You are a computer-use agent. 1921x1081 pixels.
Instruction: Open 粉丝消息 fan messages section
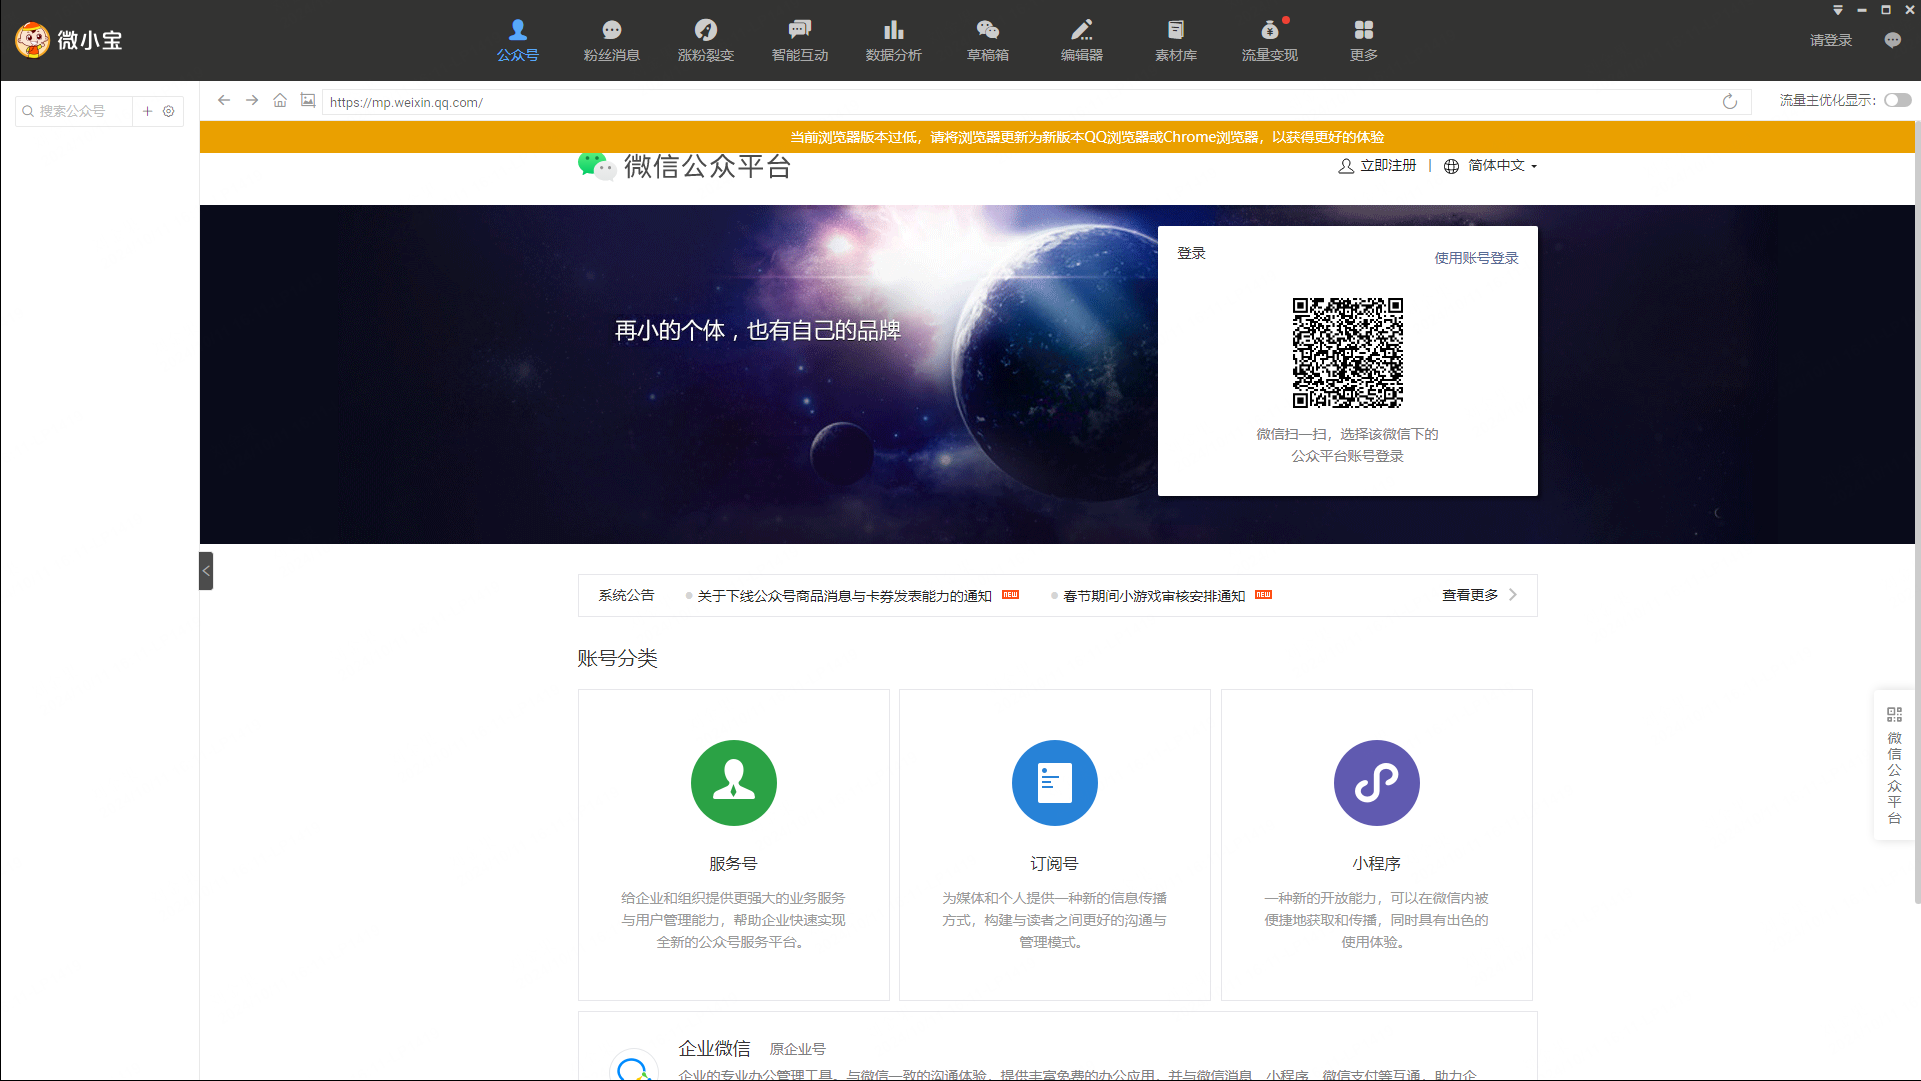point(611,40)
